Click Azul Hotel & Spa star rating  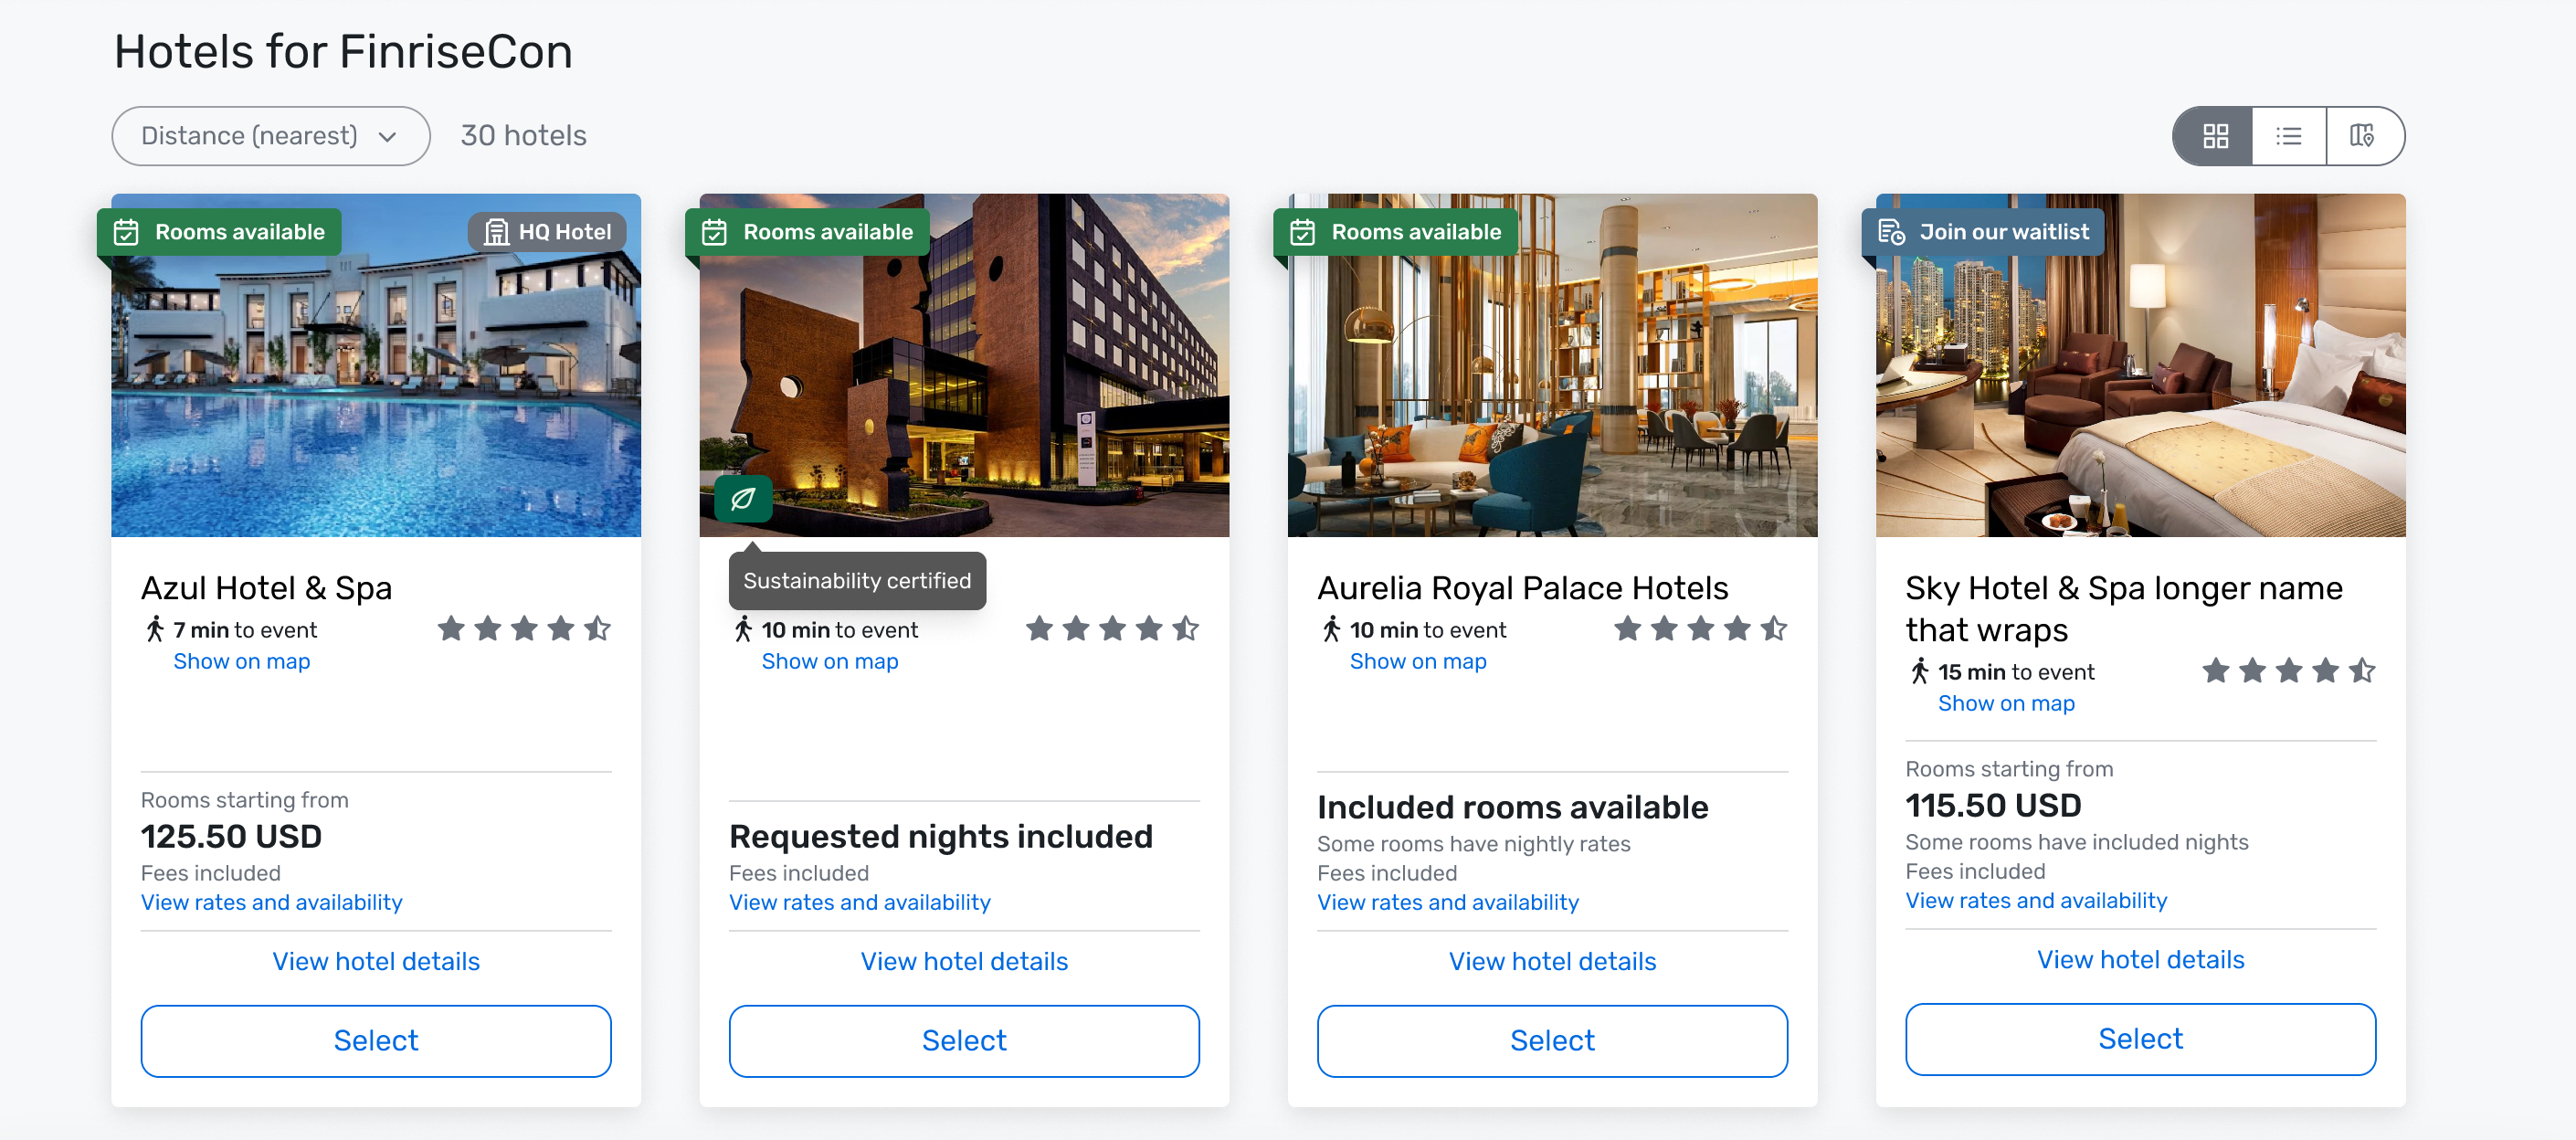524,629
